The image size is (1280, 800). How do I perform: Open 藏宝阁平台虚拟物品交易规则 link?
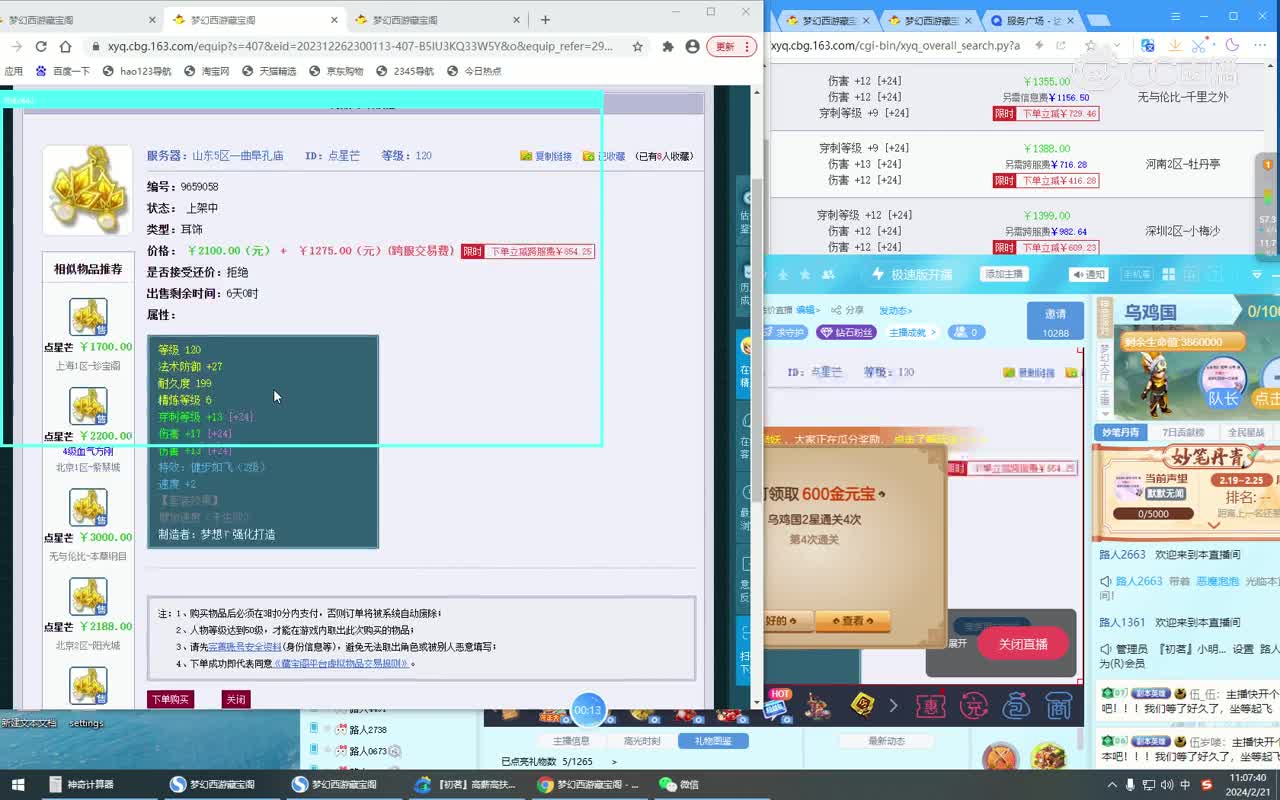341,663
